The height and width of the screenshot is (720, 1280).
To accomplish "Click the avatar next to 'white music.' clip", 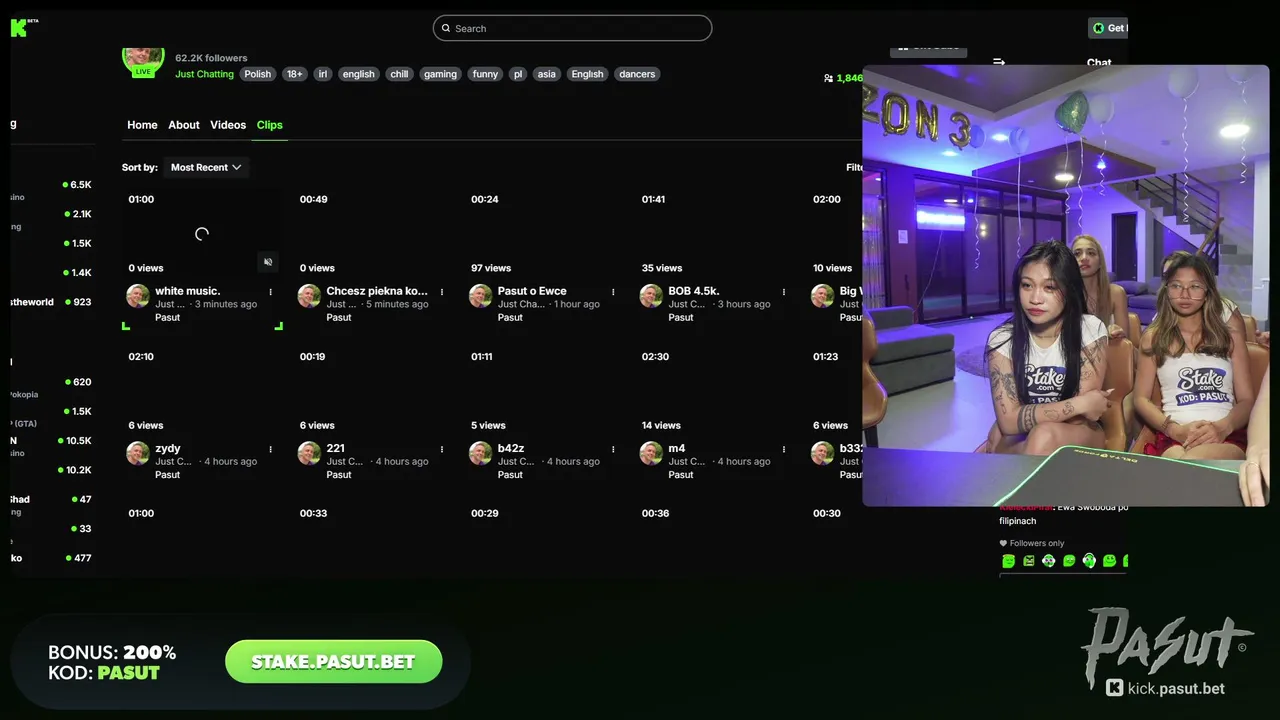I will (x=138, y=296).
